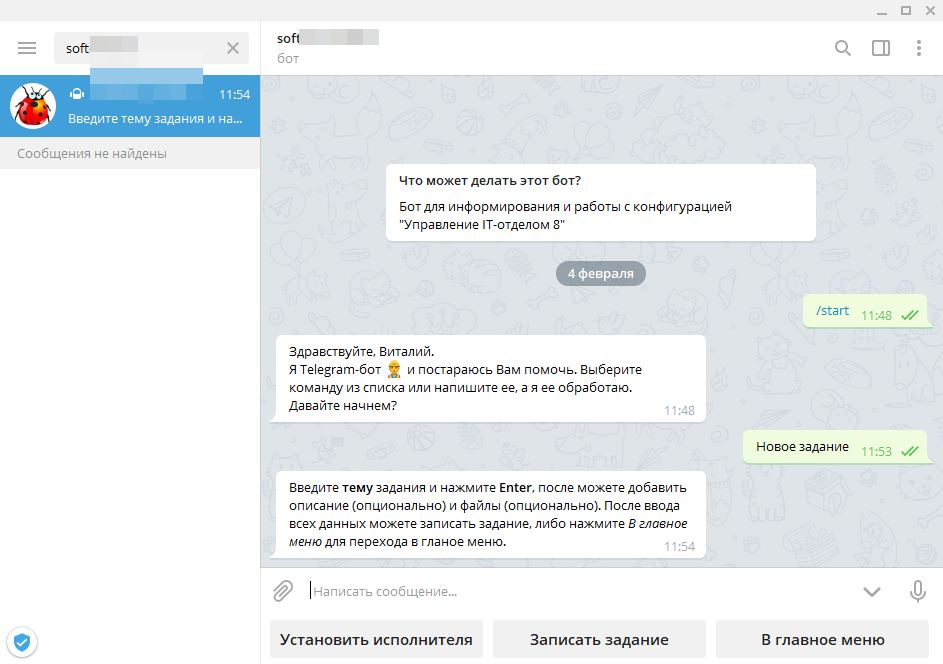Record a voice message with the microphone
This screenshot has height=664, width=943.
[917, 591]
